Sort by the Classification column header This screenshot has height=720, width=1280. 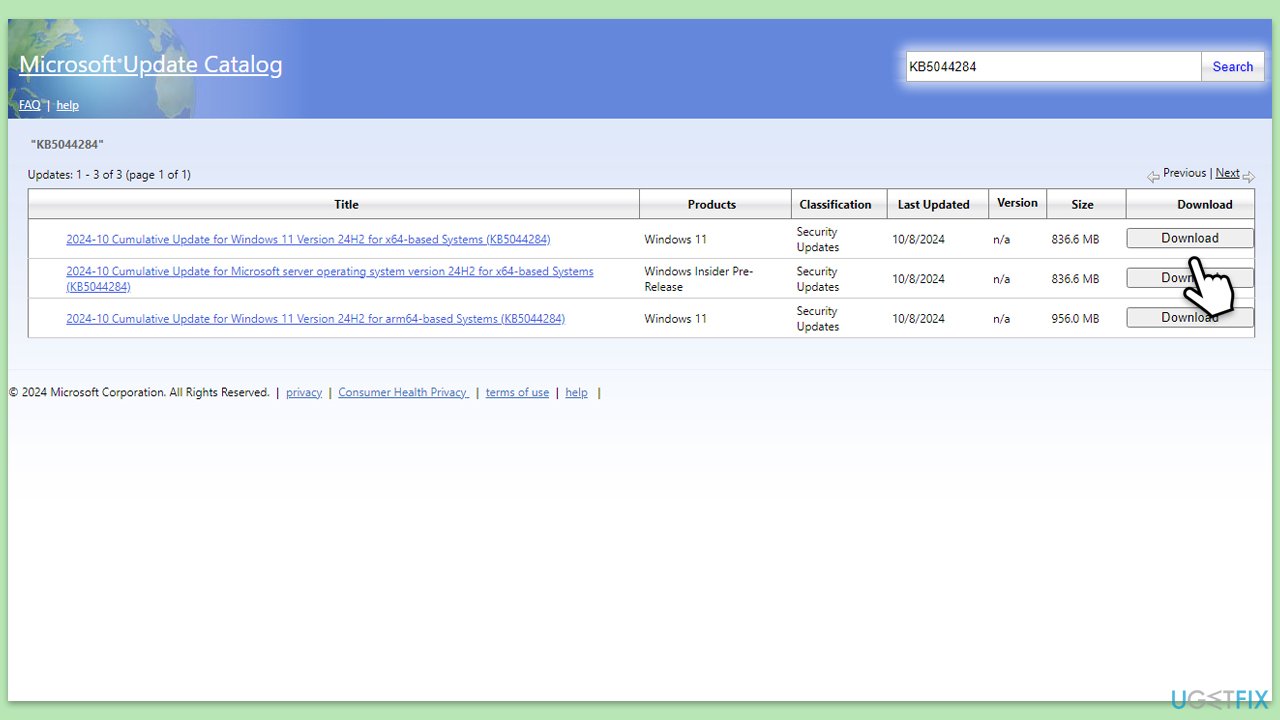(x=835, y=204)
